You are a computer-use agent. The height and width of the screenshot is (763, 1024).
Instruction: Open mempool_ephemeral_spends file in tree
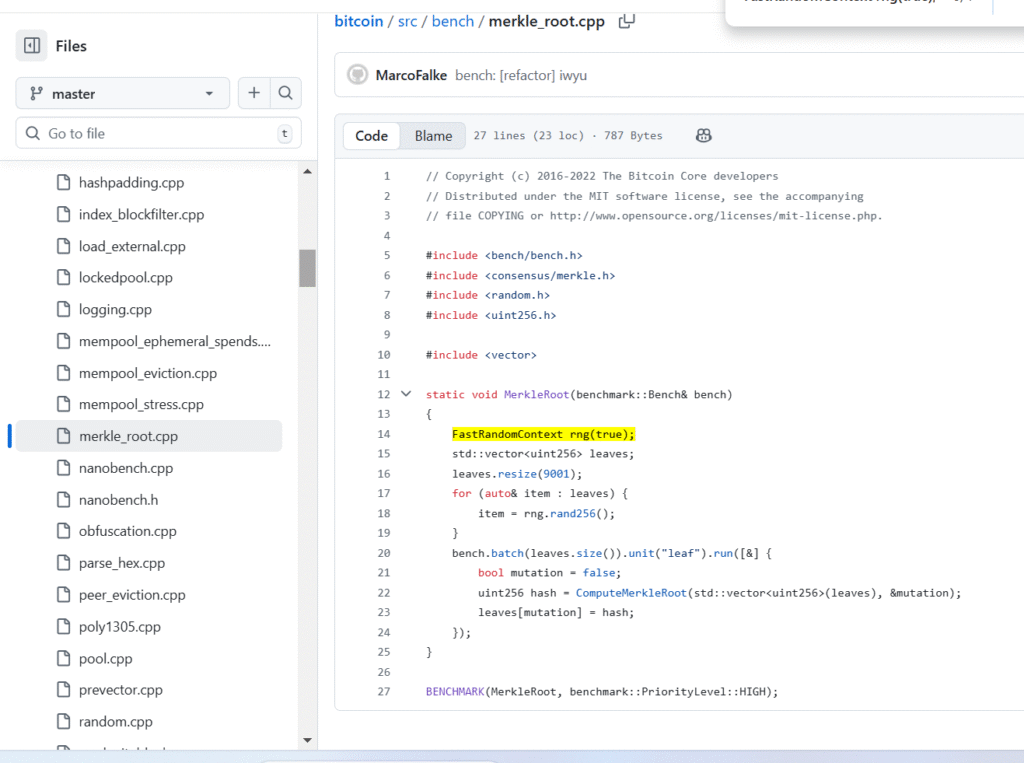(174, 341)
